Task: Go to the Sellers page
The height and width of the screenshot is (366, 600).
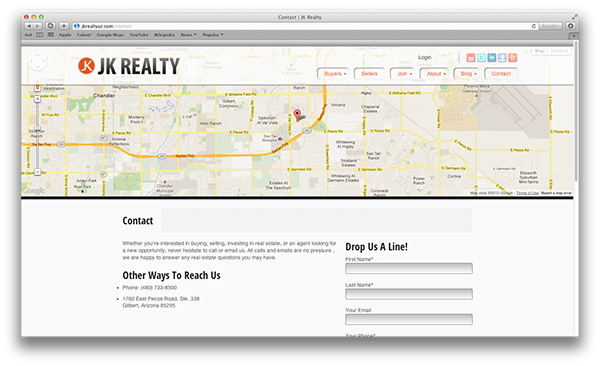Action: [369, 74]
